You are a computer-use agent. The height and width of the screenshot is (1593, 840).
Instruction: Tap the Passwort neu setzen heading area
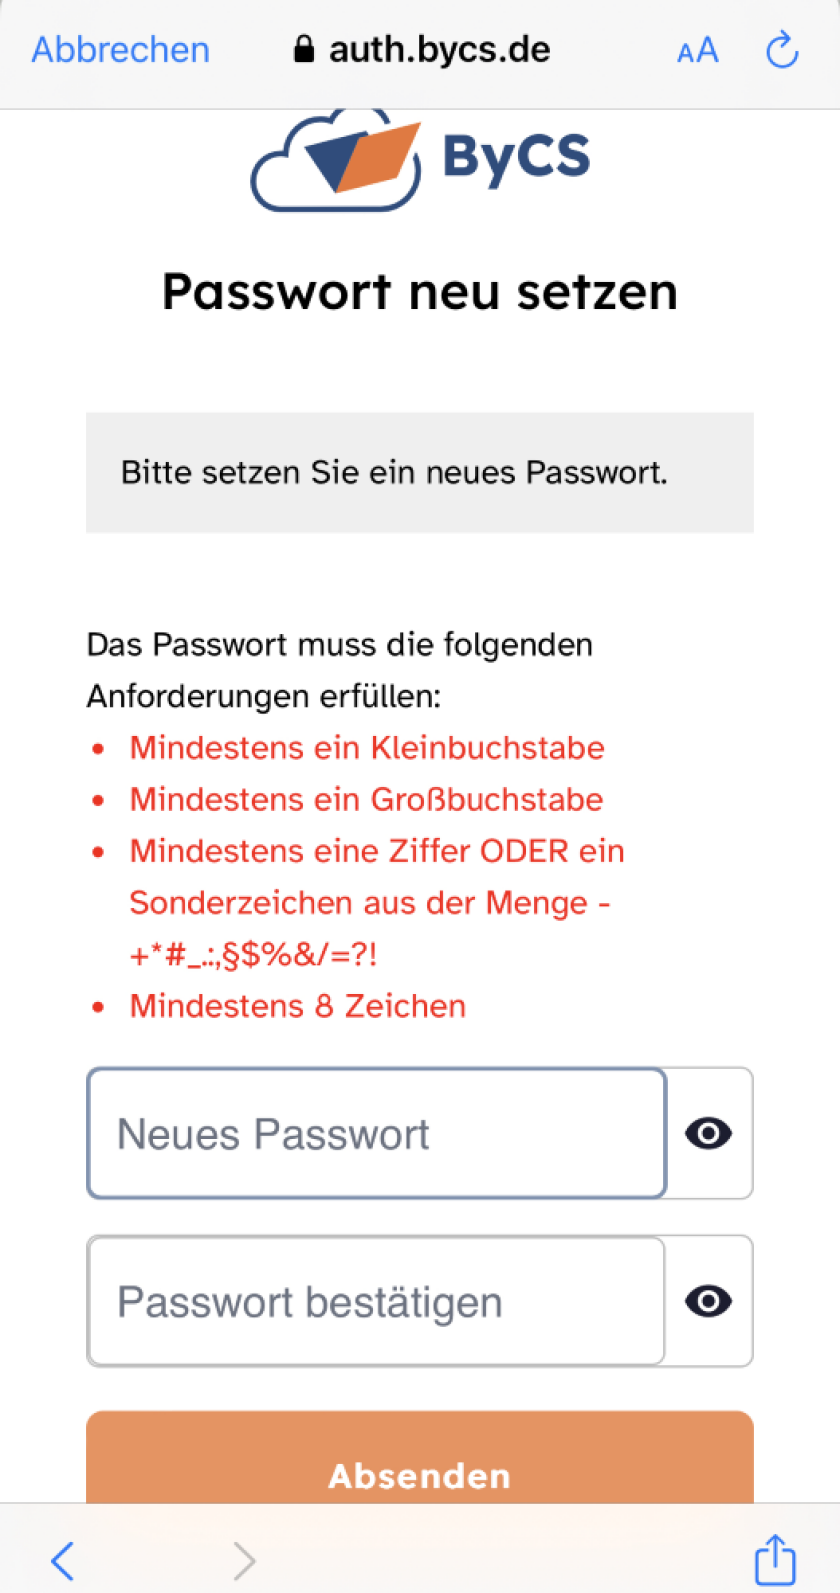coord(420,291)
